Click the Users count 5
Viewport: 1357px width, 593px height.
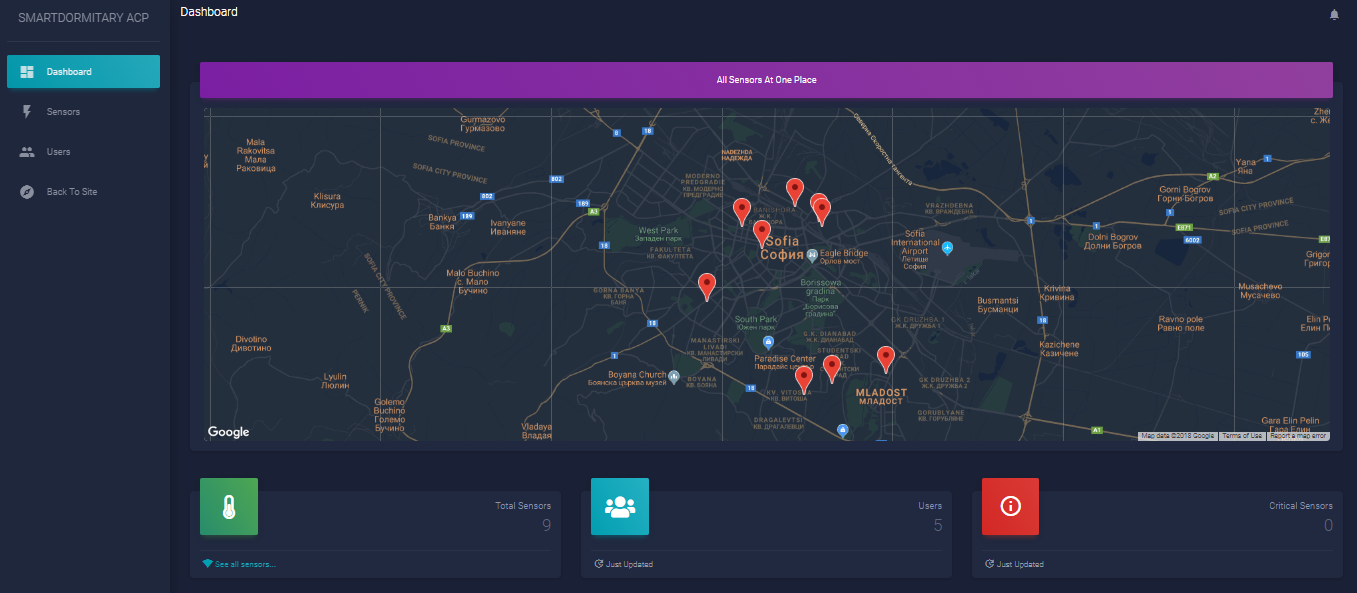pyautogui.click(x=938, y=526)
